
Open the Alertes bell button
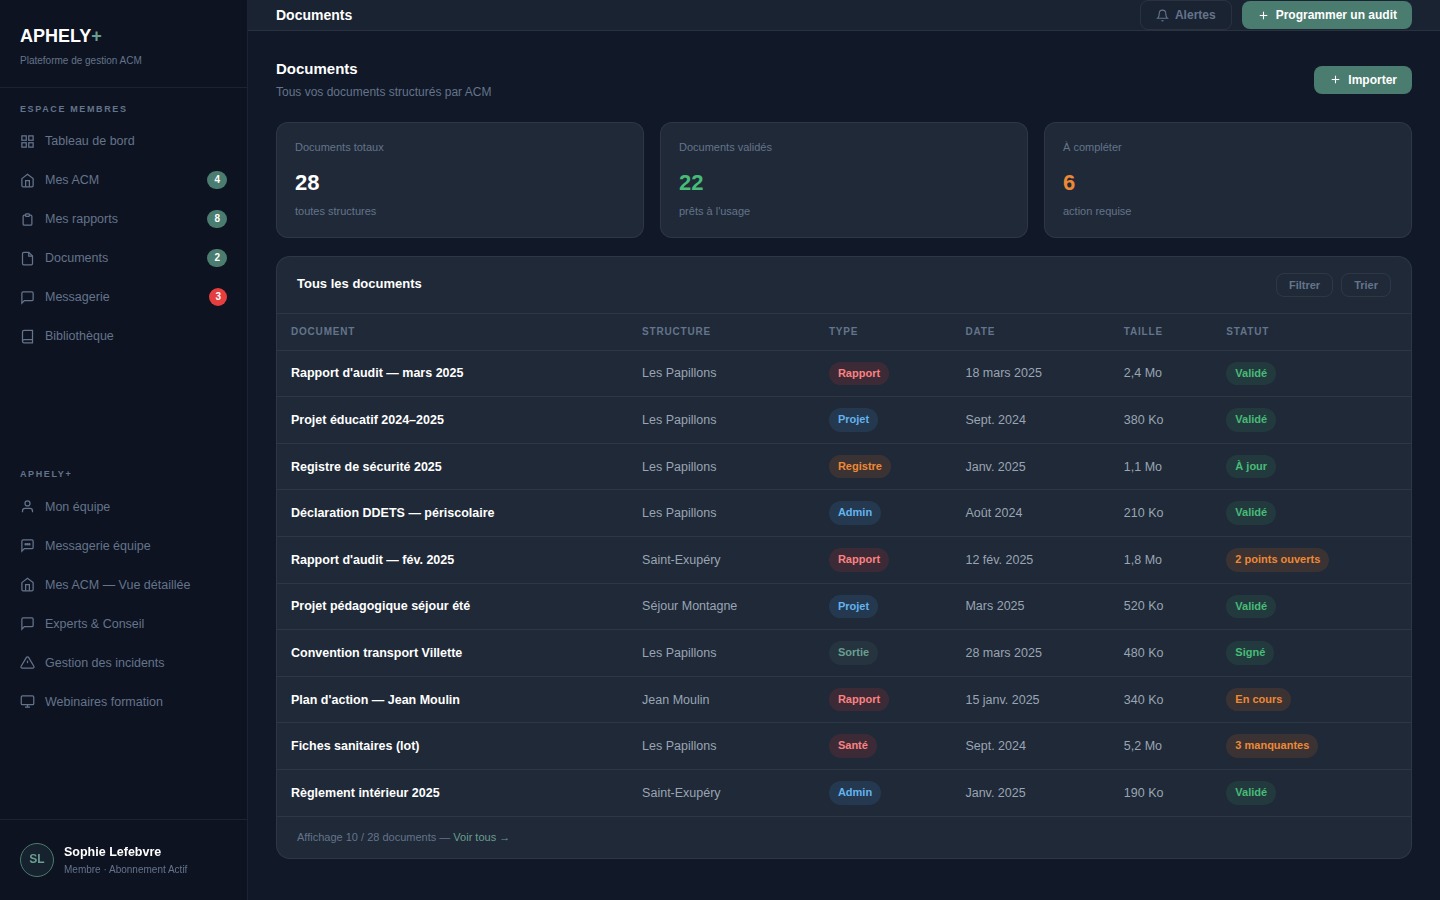[x=1185, y=15]
